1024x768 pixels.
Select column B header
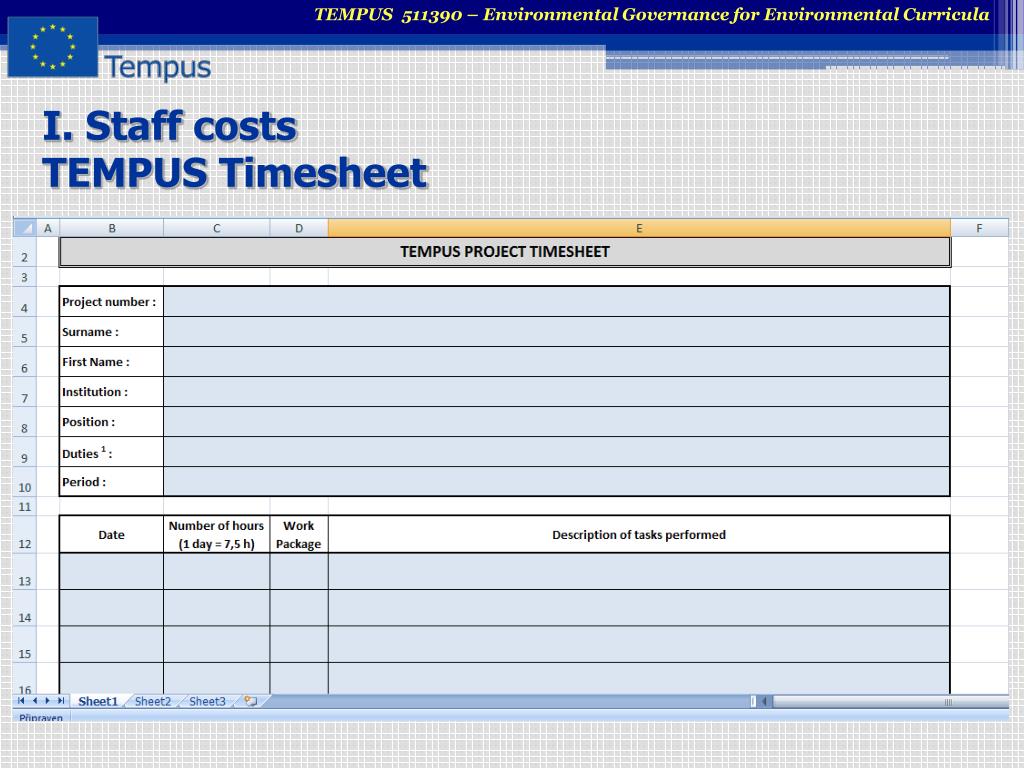pyautogui.click(x=112, y=228)
